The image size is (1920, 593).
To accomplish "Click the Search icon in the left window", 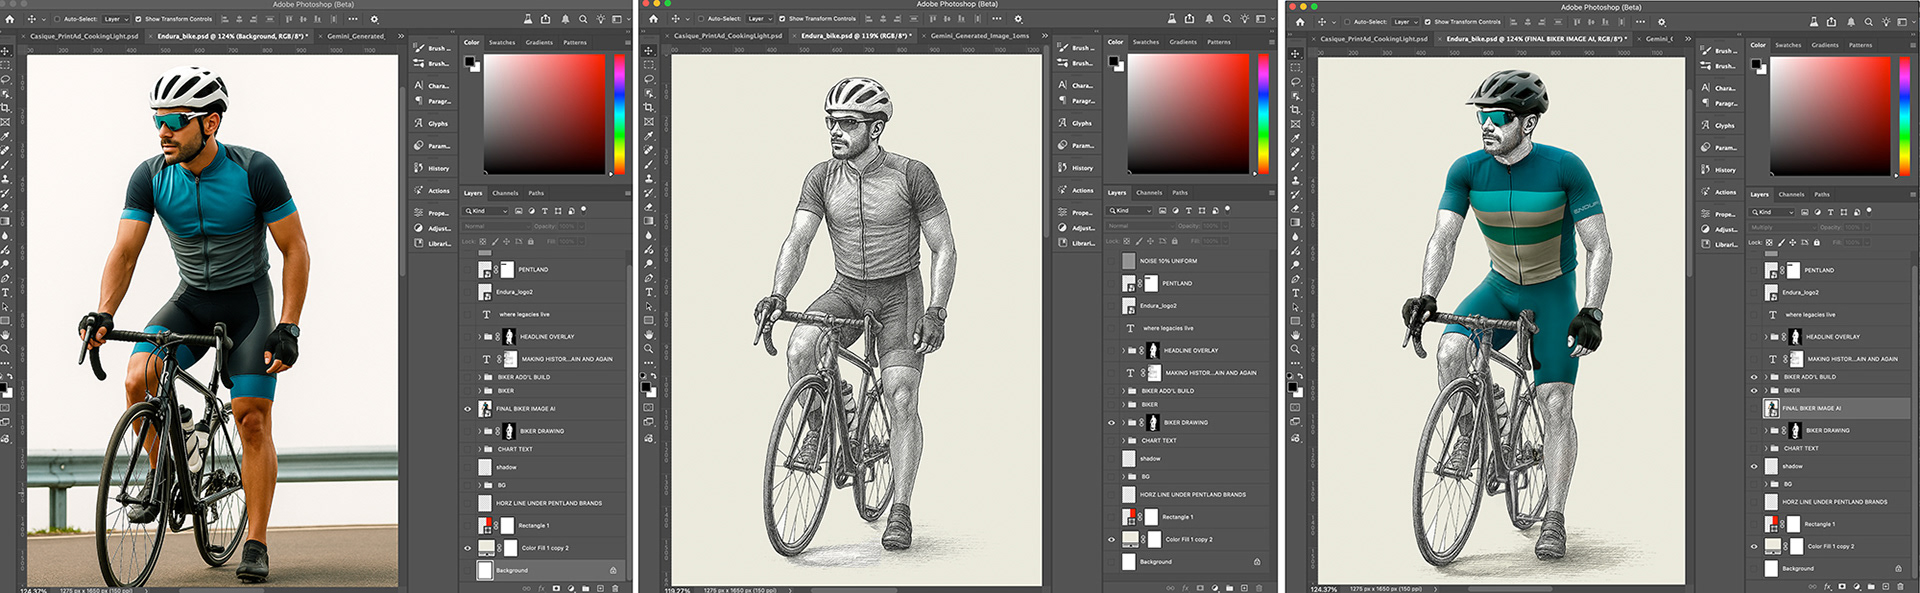I will pyautogui.click(x=583, y=19).
